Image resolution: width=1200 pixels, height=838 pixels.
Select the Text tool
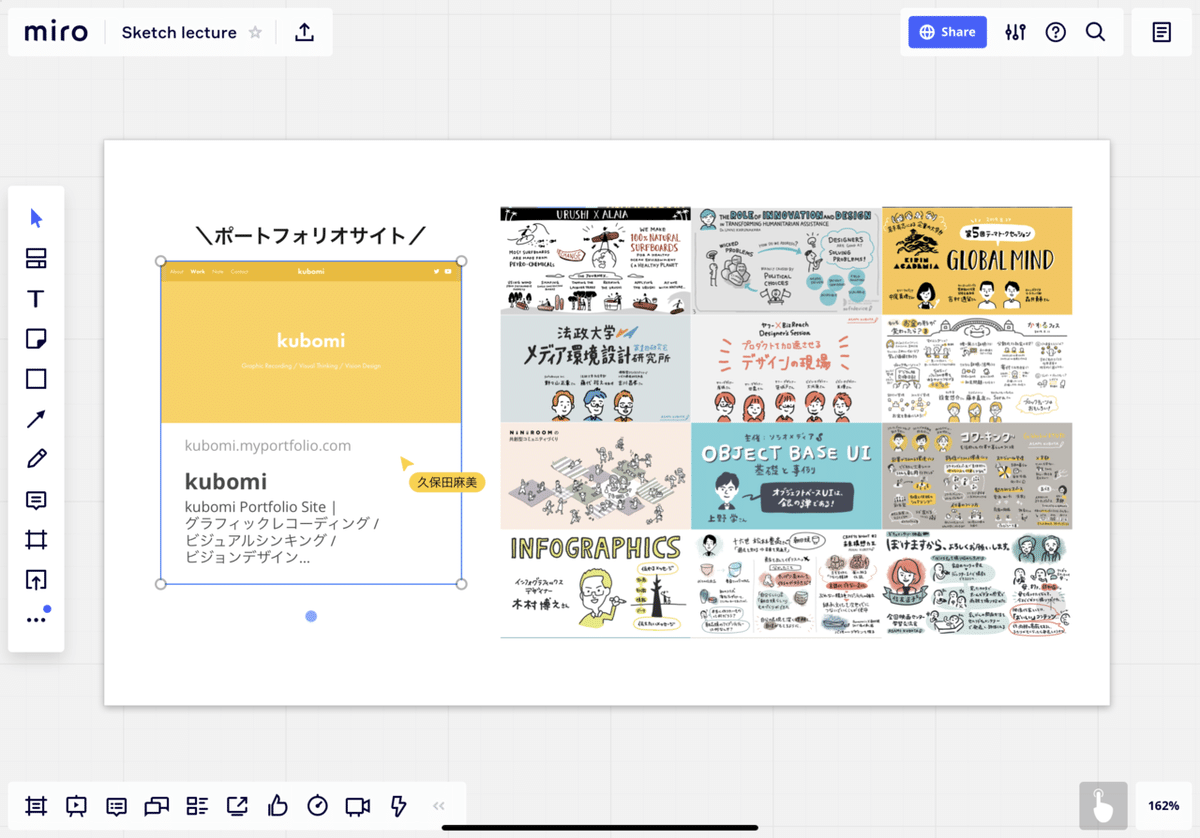coord(35,298)
